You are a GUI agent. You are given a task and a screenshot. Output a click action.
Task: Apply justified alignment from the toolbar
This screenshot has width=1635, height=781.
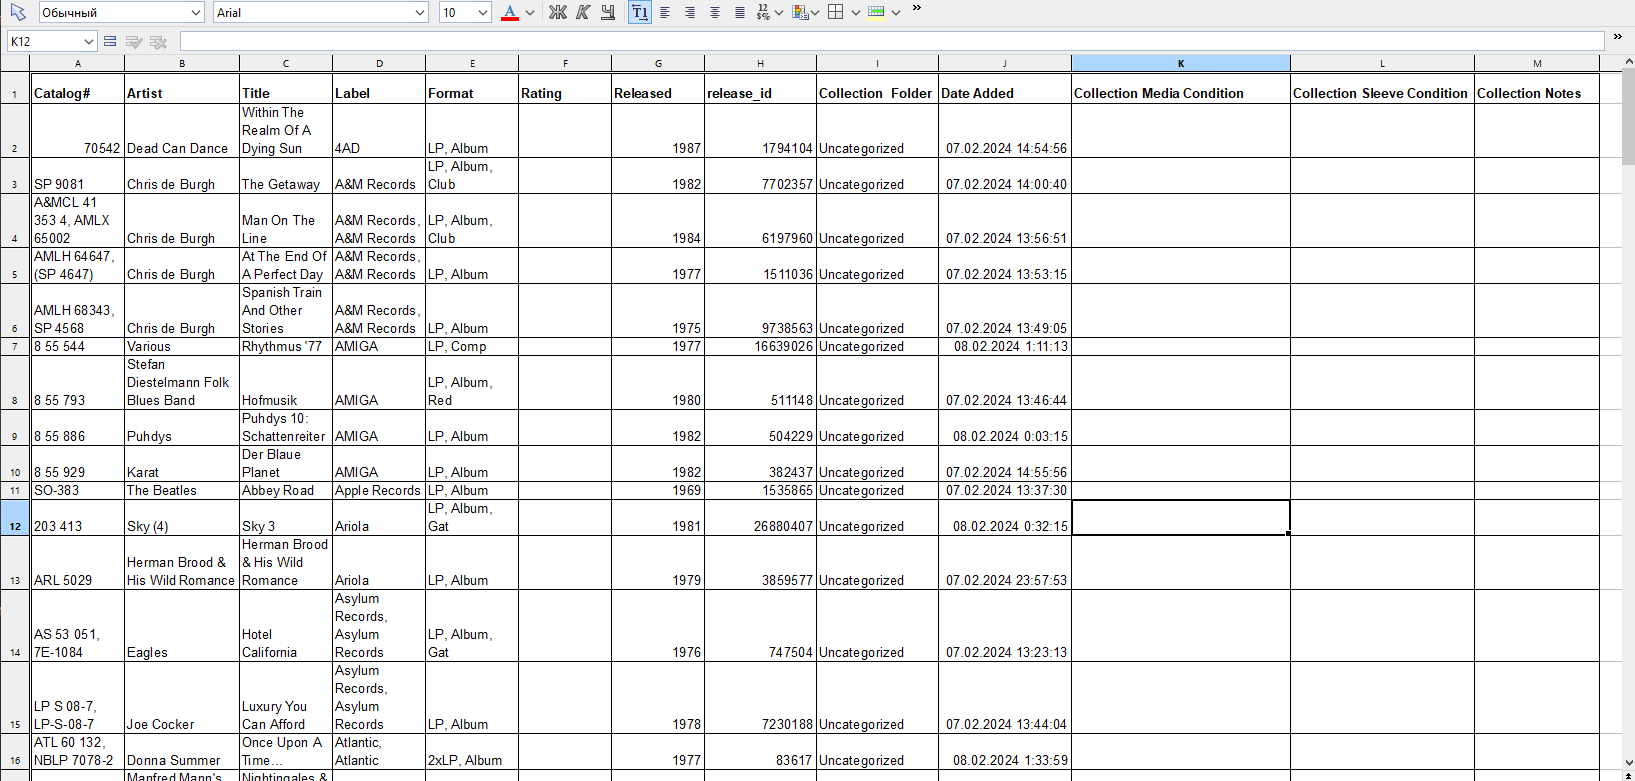click(x=740, y=12)
